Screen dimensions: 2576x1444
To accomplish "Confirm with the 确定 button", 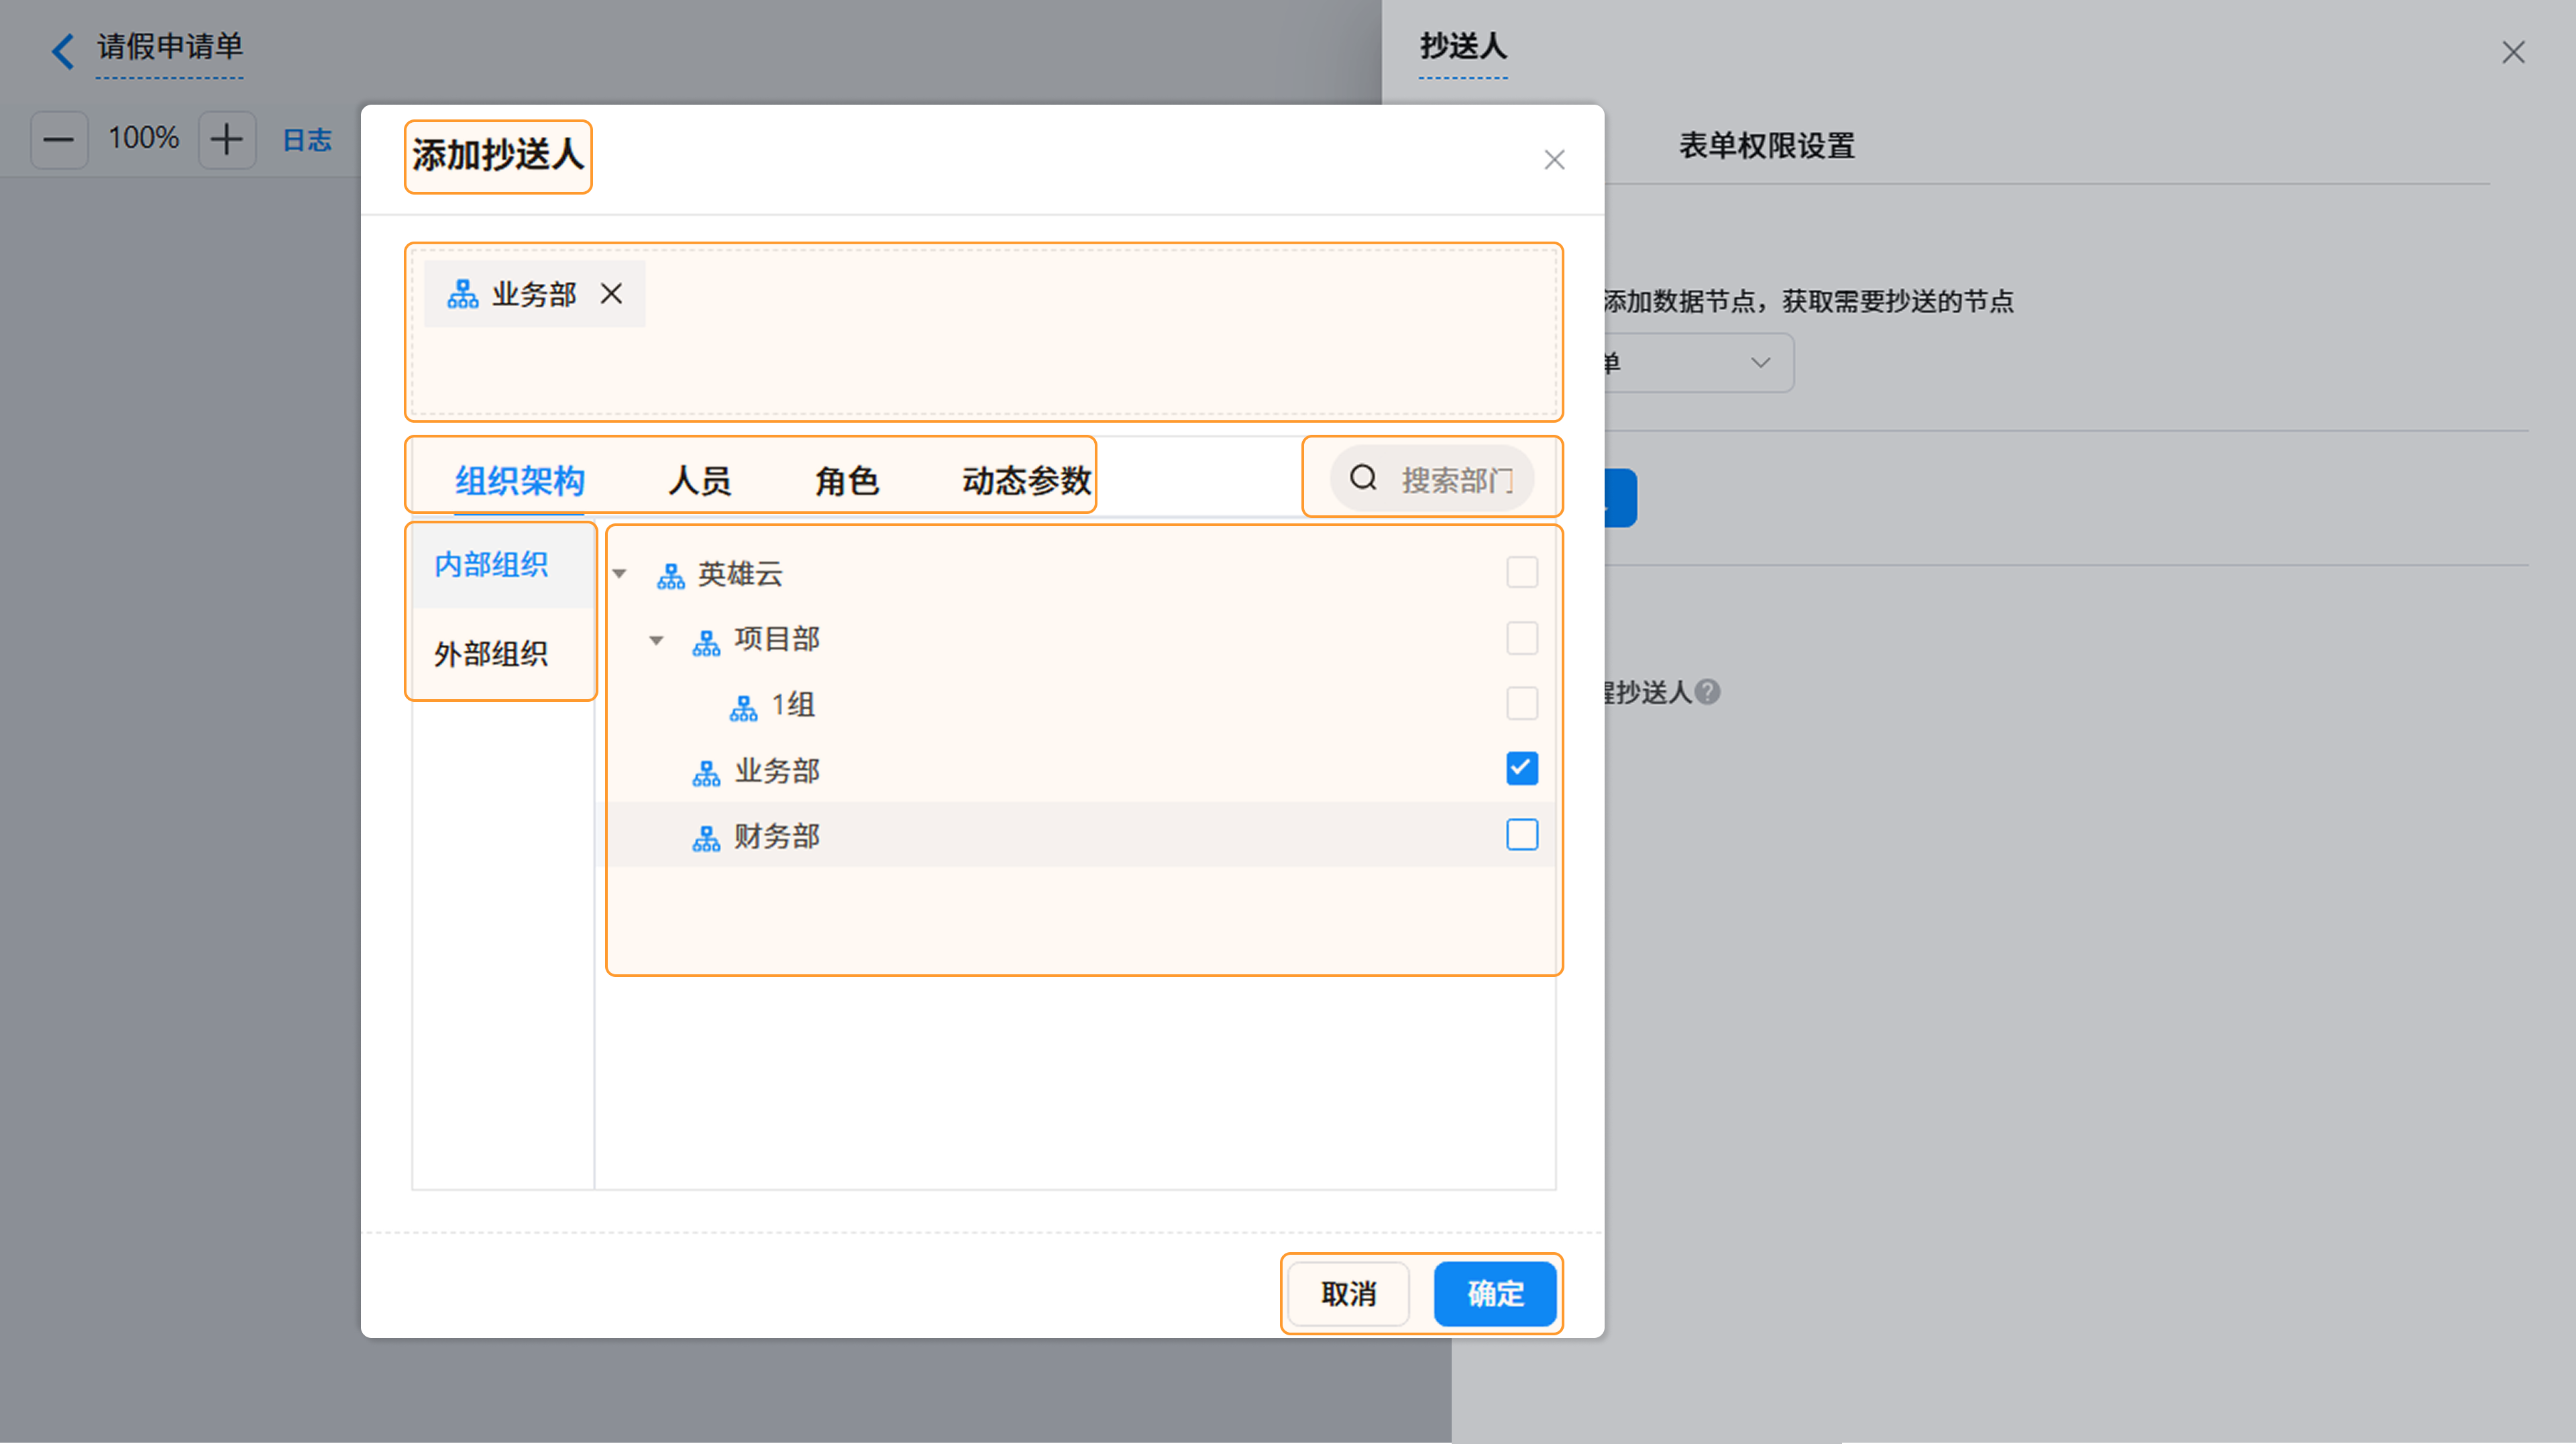I will [x=1495, y=1294].
